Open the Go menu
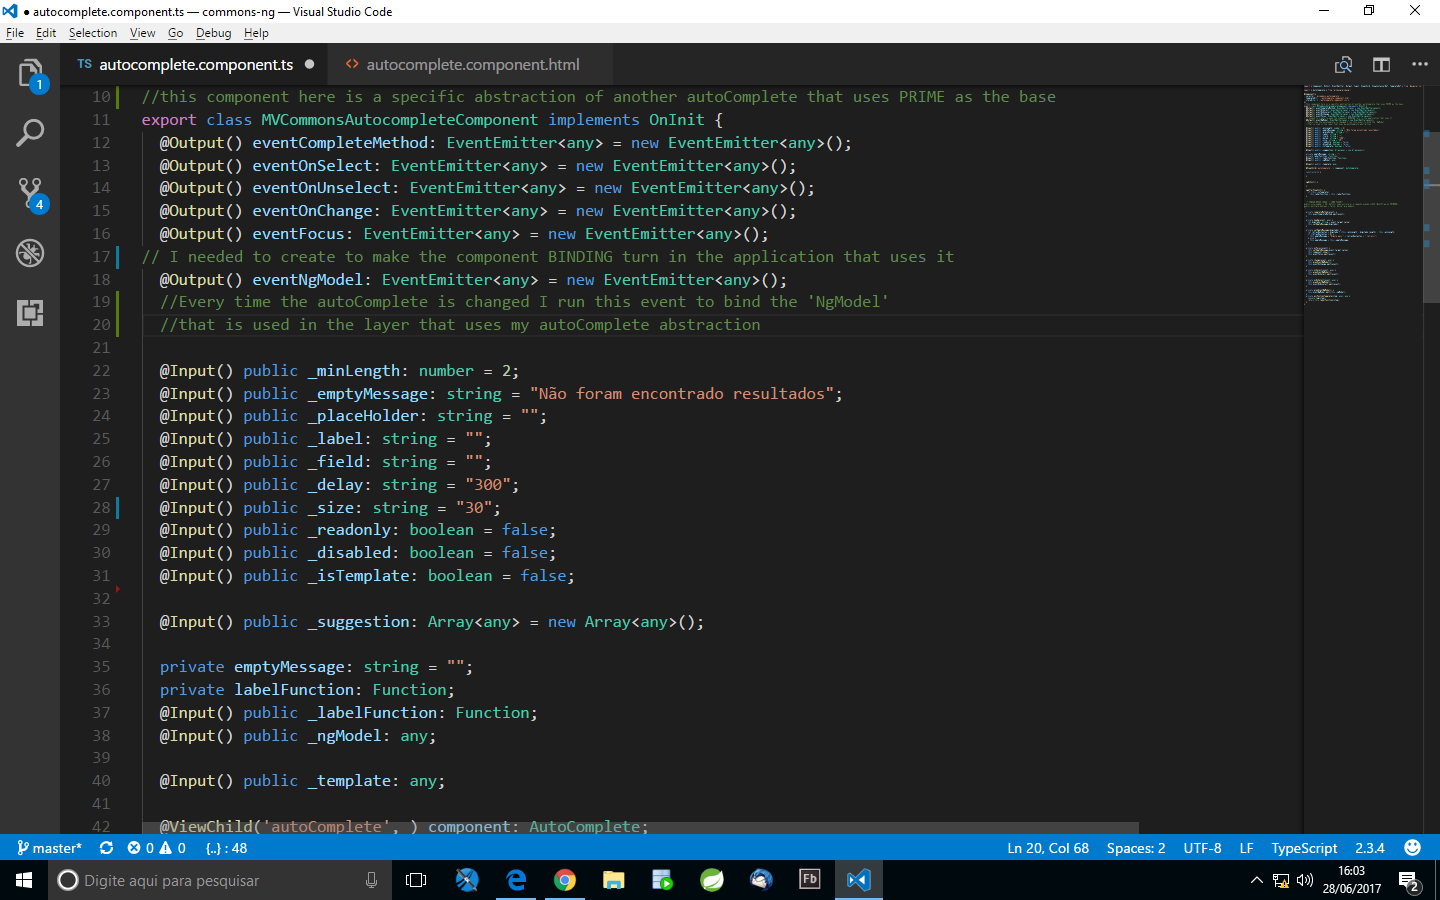The image size is (1440, 900). tap(175, 32)
